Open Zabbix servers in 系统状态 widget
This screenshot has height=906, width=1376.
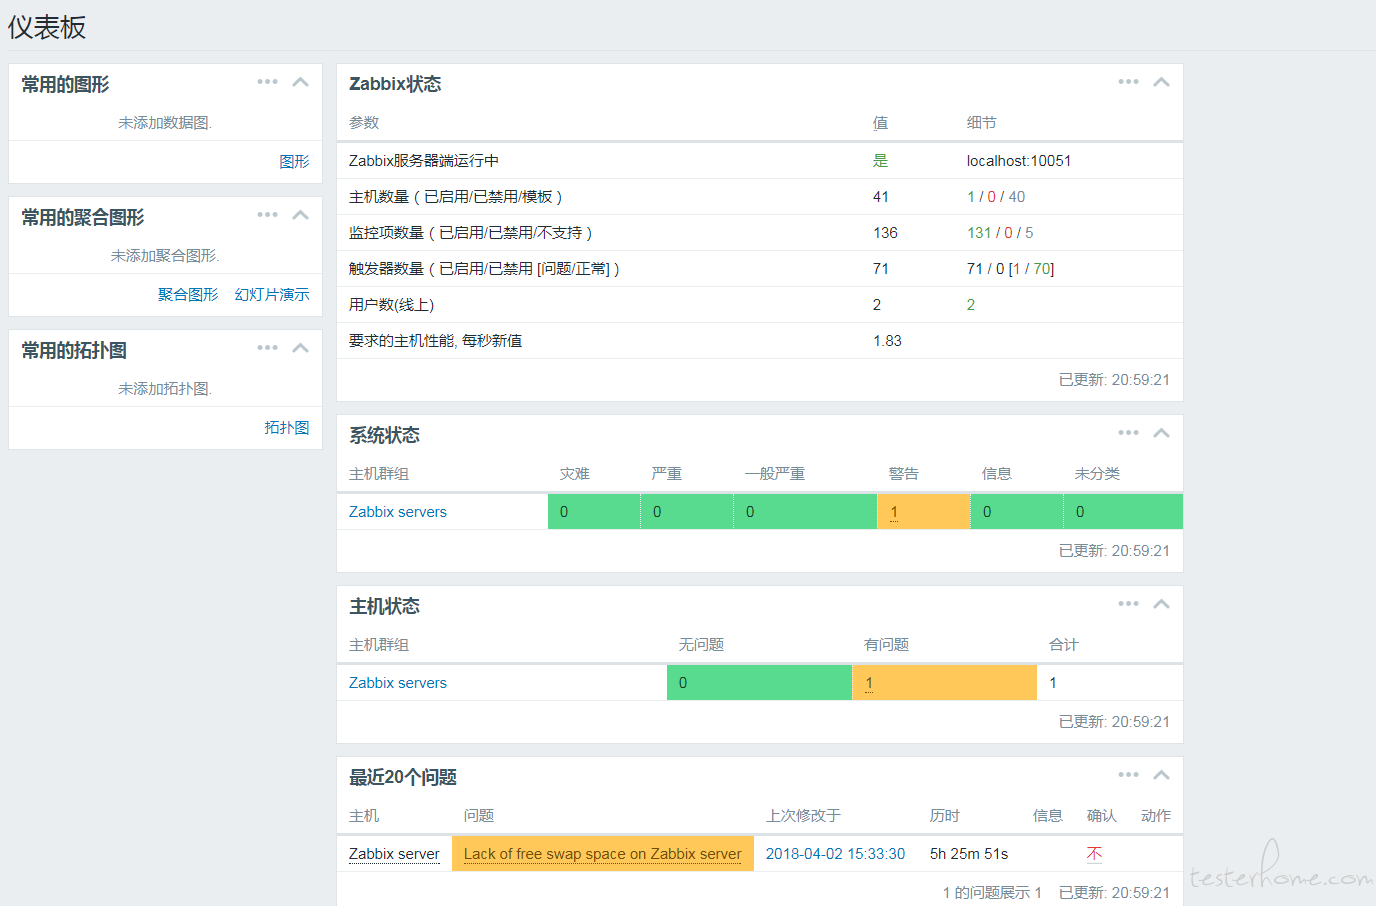coord(398,512)
